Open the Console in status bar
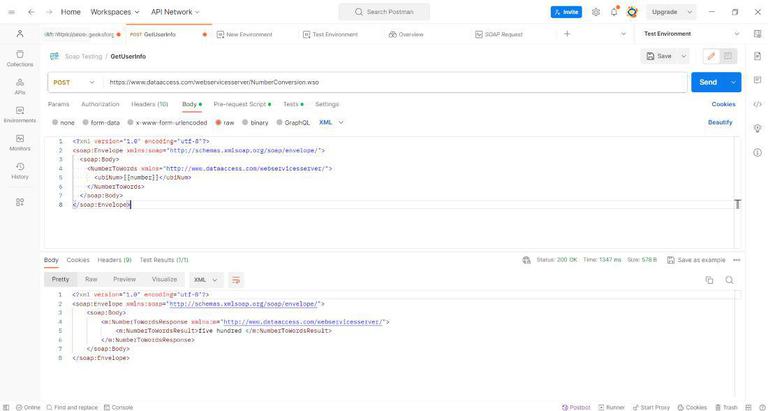Screen dimensions: 768x411 [x=118, y=407]
